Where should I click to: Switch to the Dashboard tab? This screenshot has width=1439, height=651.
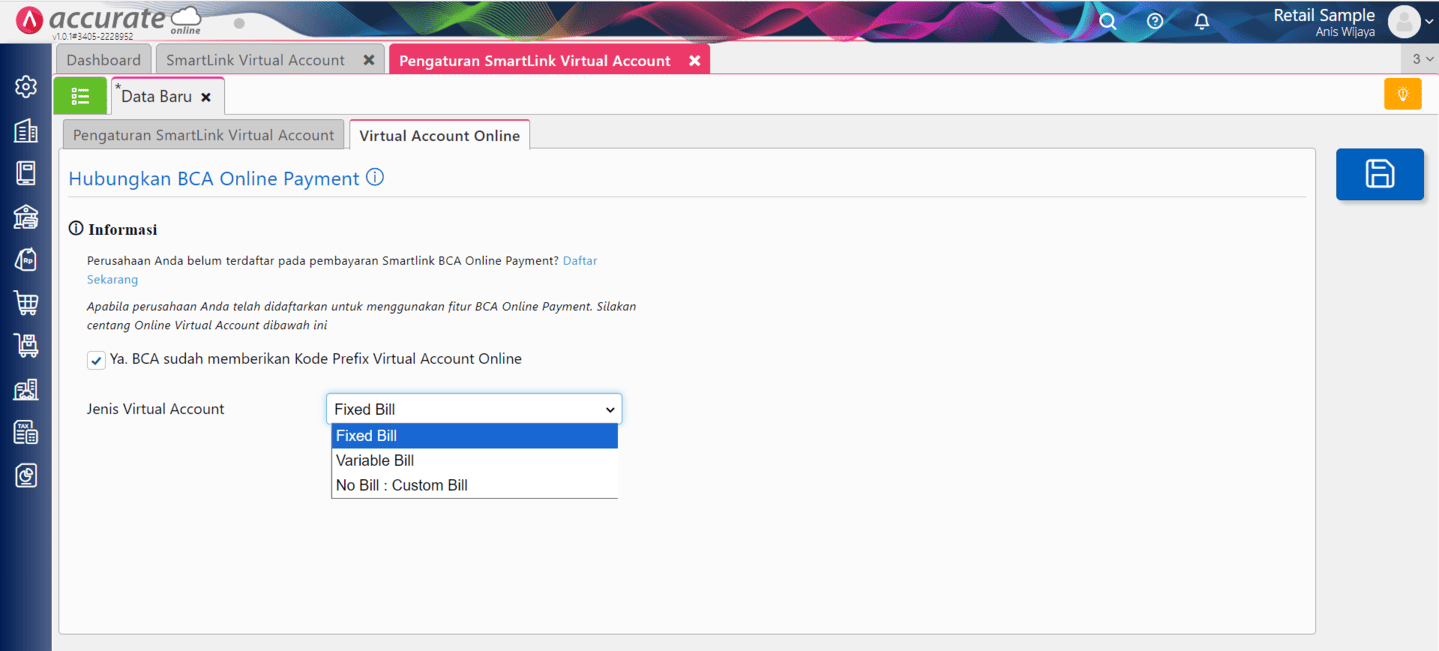point(104,60)
